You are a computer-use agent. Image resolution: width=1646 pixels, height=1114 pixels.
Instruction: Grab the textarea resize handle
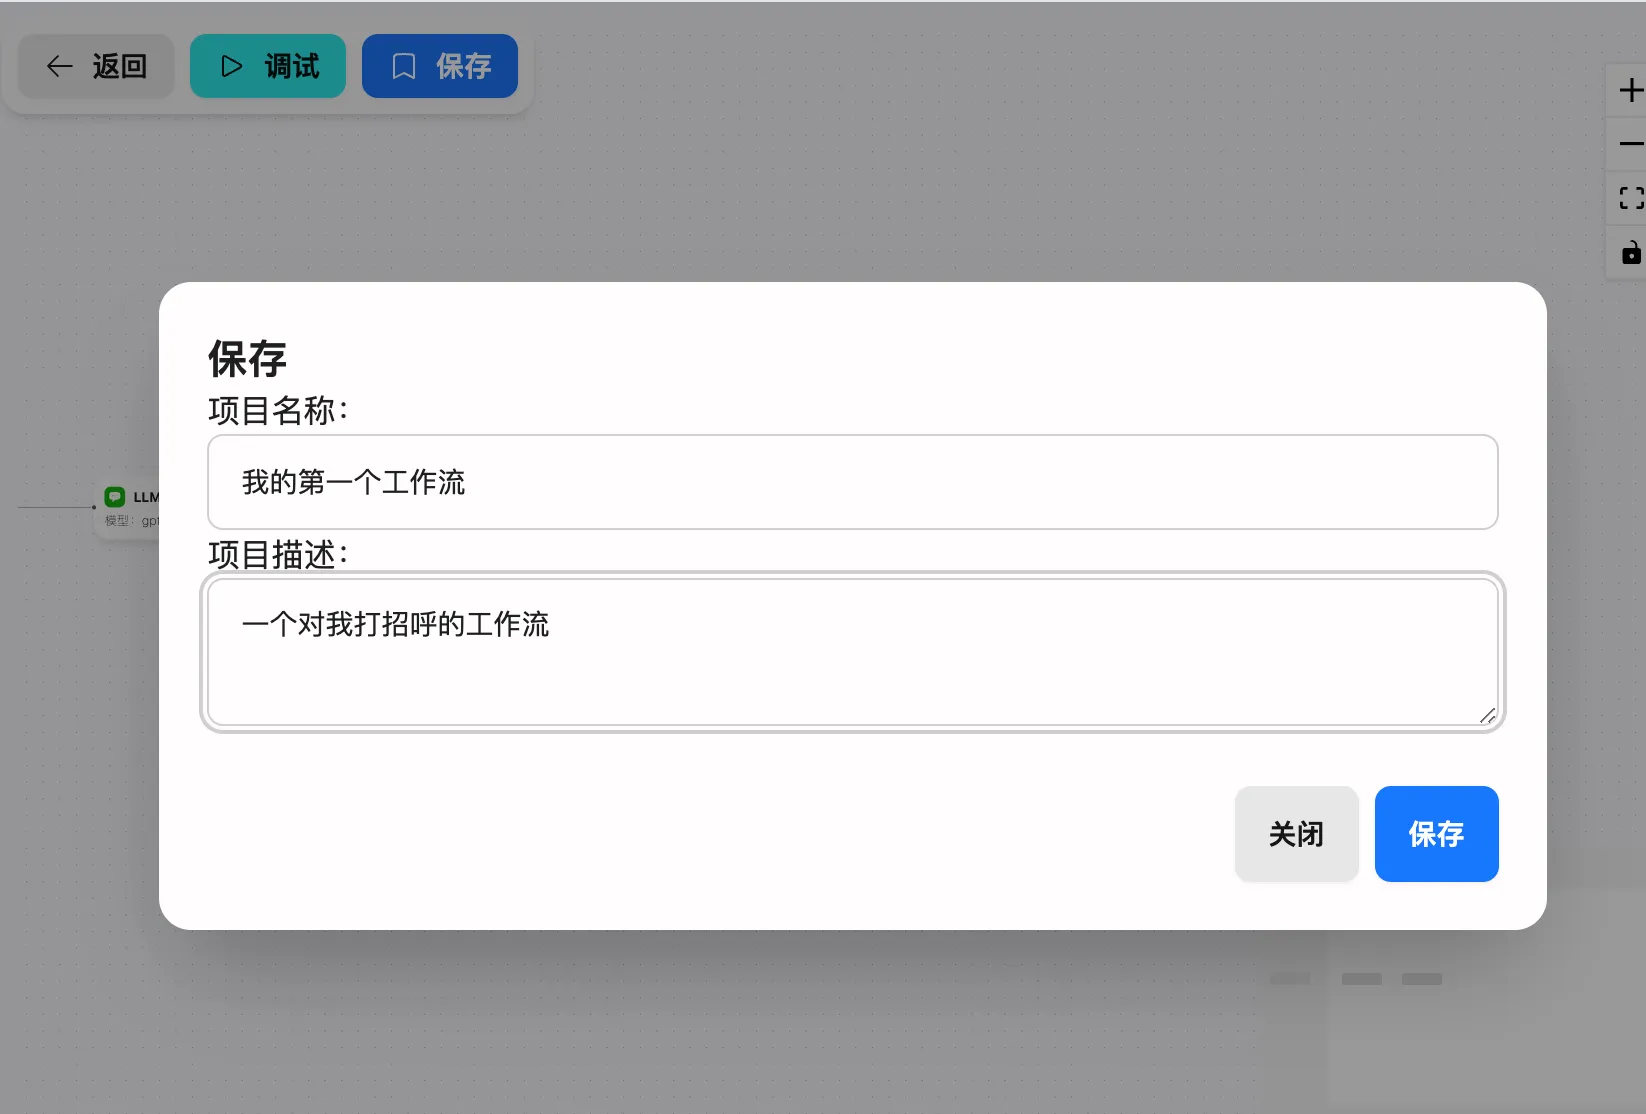point(1487,715)
